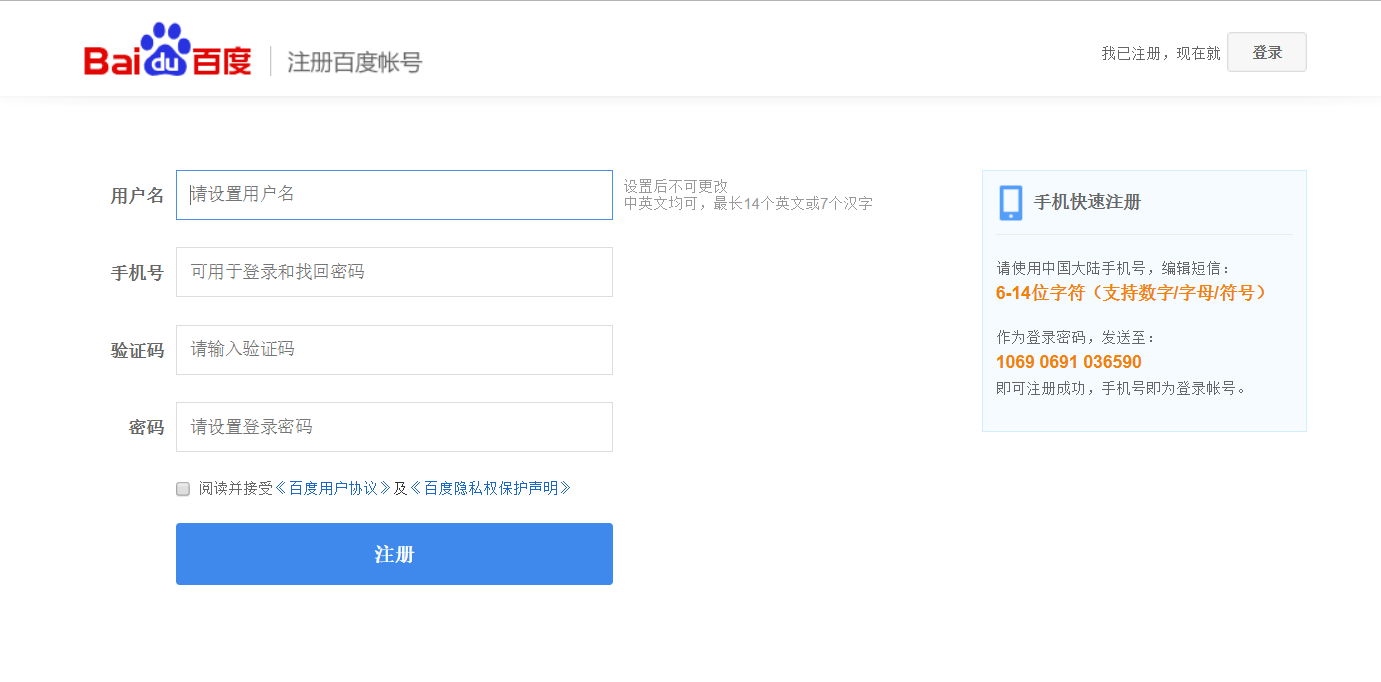This screenshot has width=1381, height=682.
Task: Click the SMS number 1069 0691 036590
Action: click(1069, 362)
